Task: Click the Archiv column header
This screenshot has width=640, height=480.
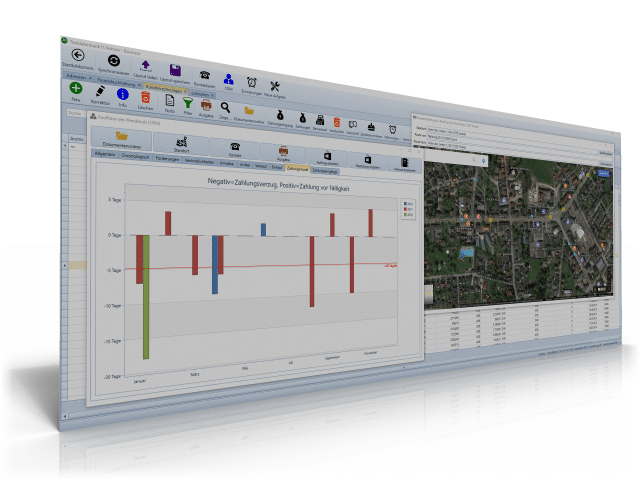Action: [x=77, y=139]
